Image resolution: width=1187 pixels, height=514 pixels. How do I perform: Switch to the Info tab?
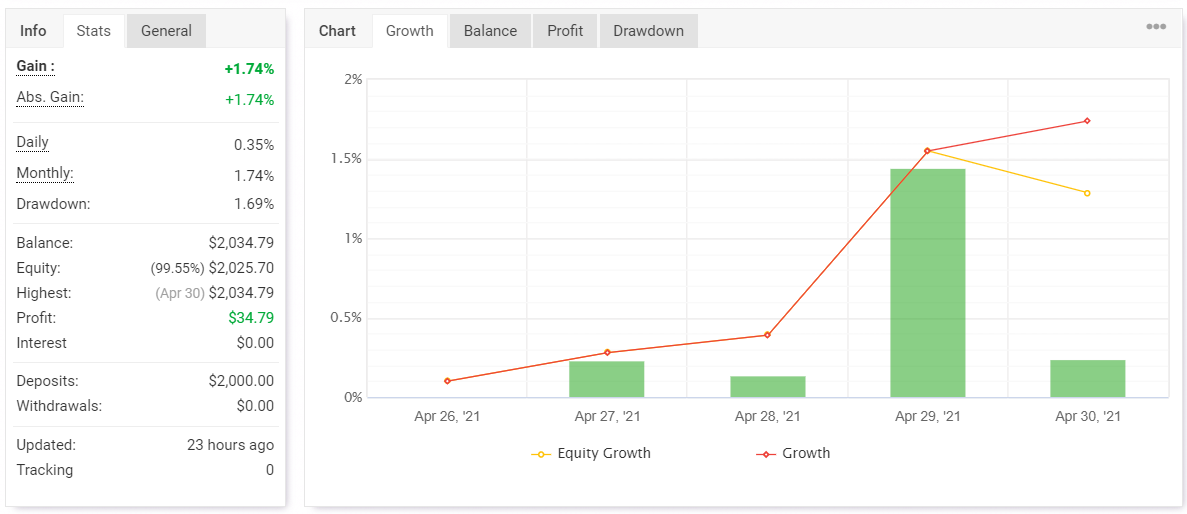(33, 31)
